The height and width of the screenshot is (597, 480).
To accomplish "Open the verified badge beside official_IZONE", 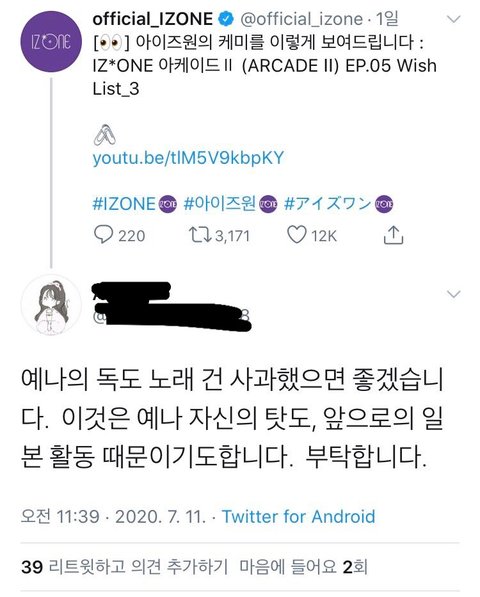I will point(226,19).
